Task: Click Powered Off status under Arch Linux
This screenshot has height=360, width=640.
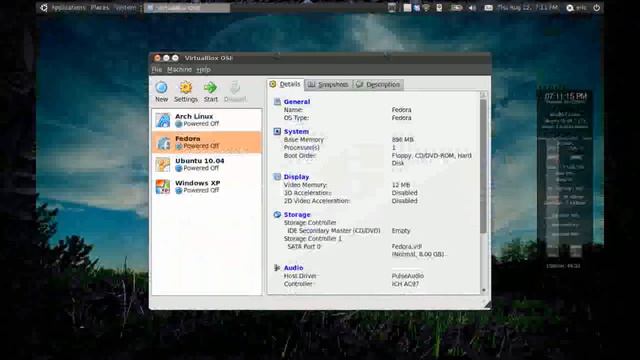Action: coord(198,124)
